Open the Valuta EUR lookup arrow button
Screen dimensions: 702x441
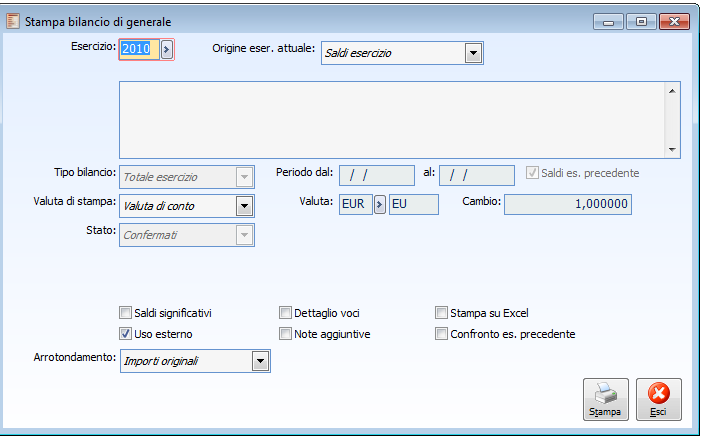point(380,205)
